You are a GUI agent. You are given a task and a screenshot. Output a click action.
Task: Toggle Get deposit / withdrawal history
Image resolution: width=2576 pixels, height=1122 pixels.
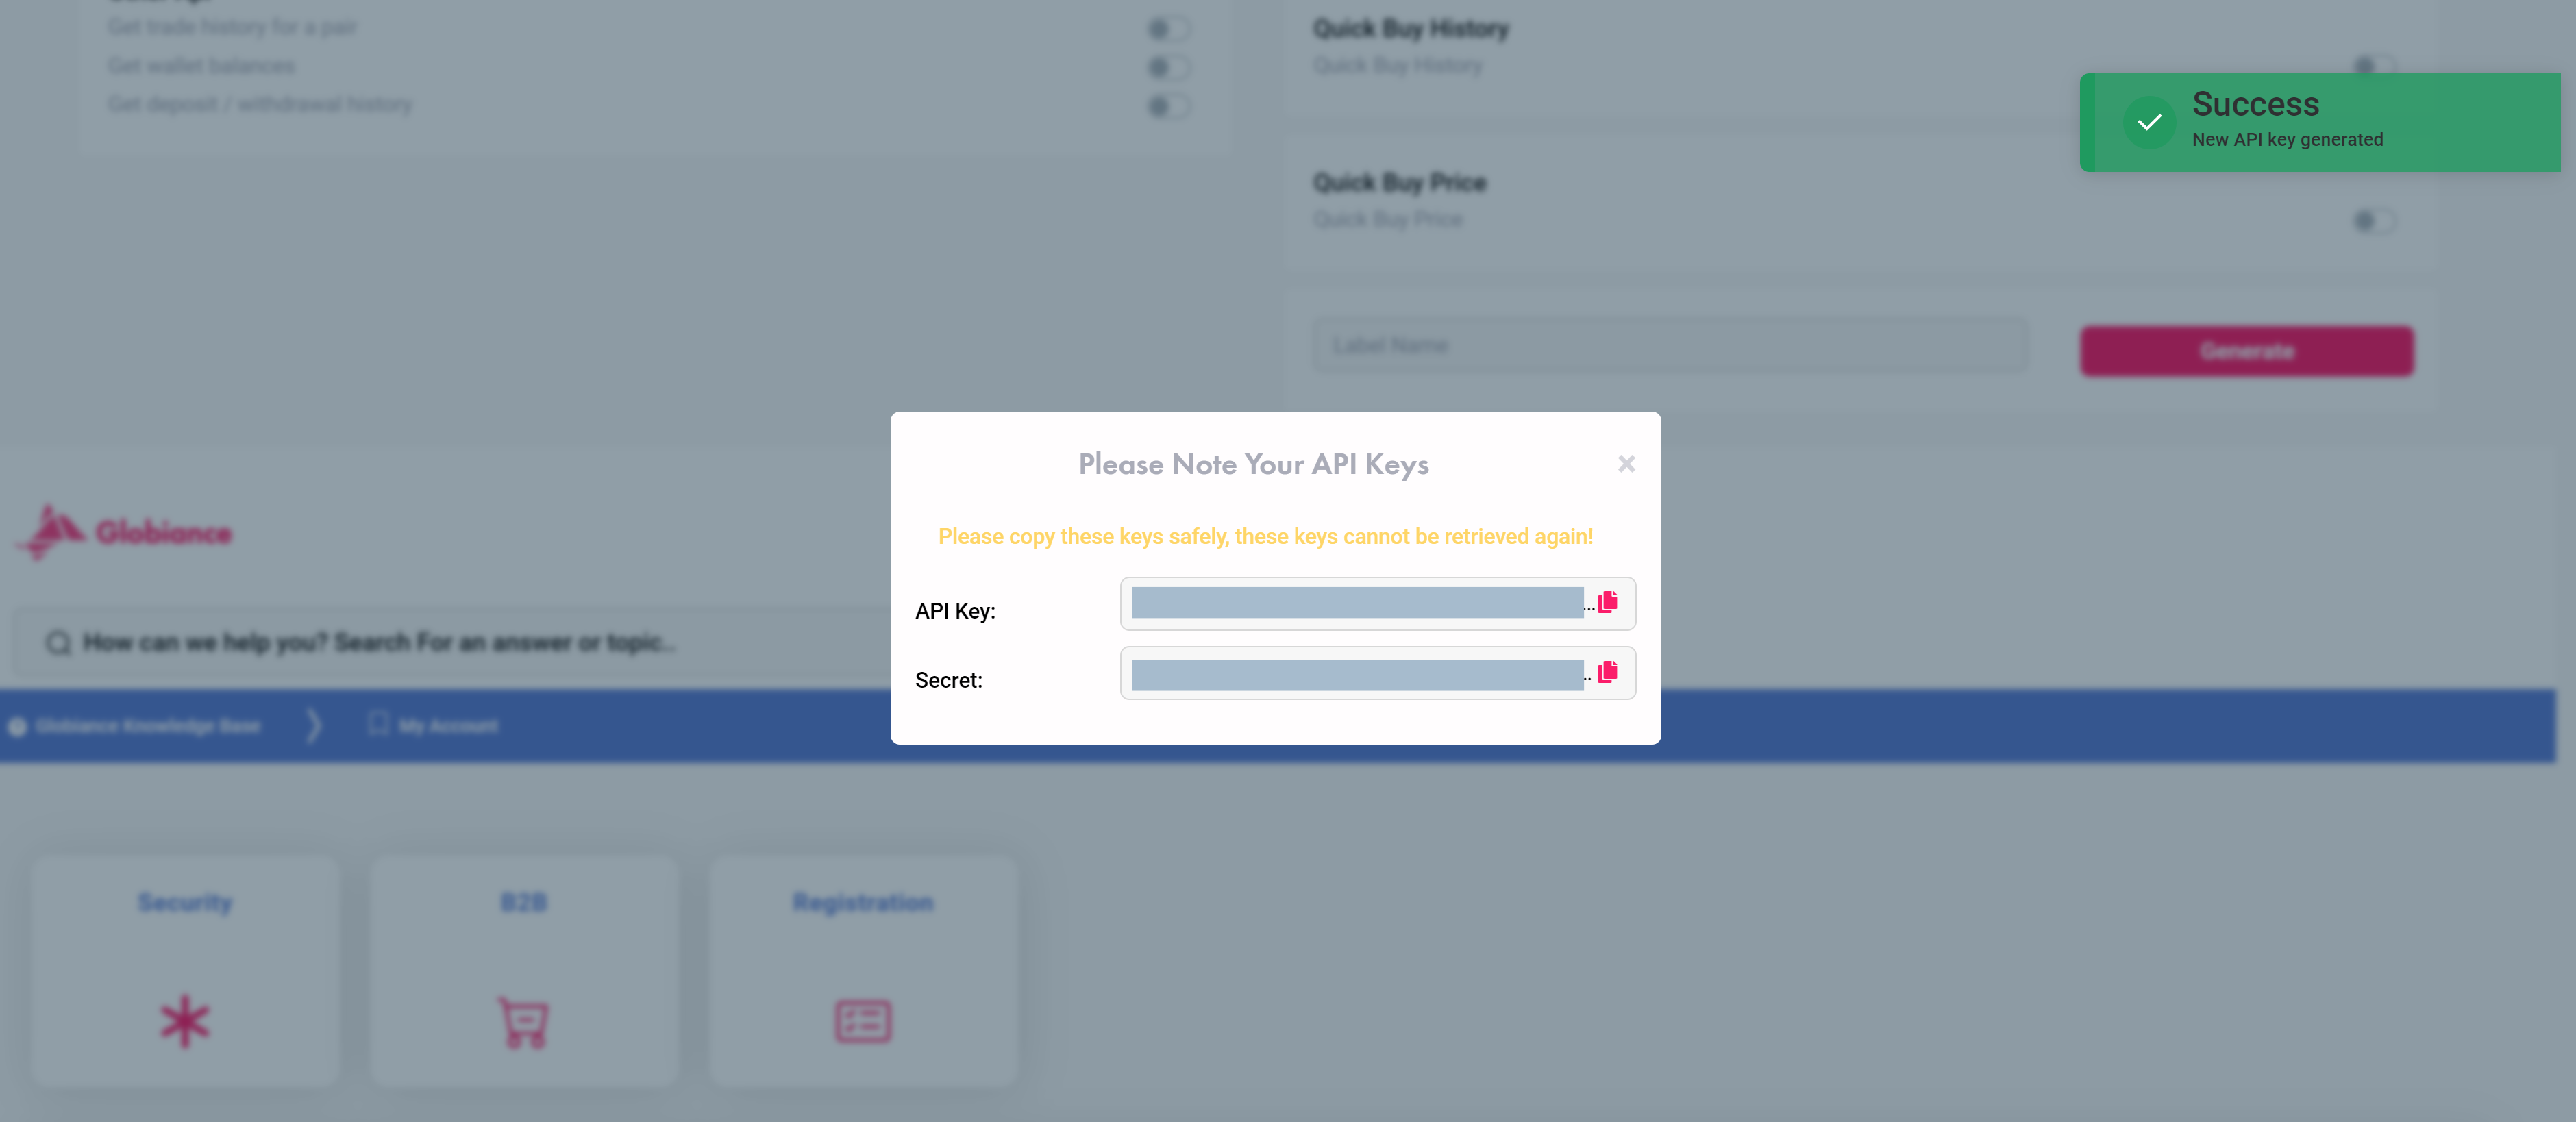pyautogui.click(x=1167, y=105)
